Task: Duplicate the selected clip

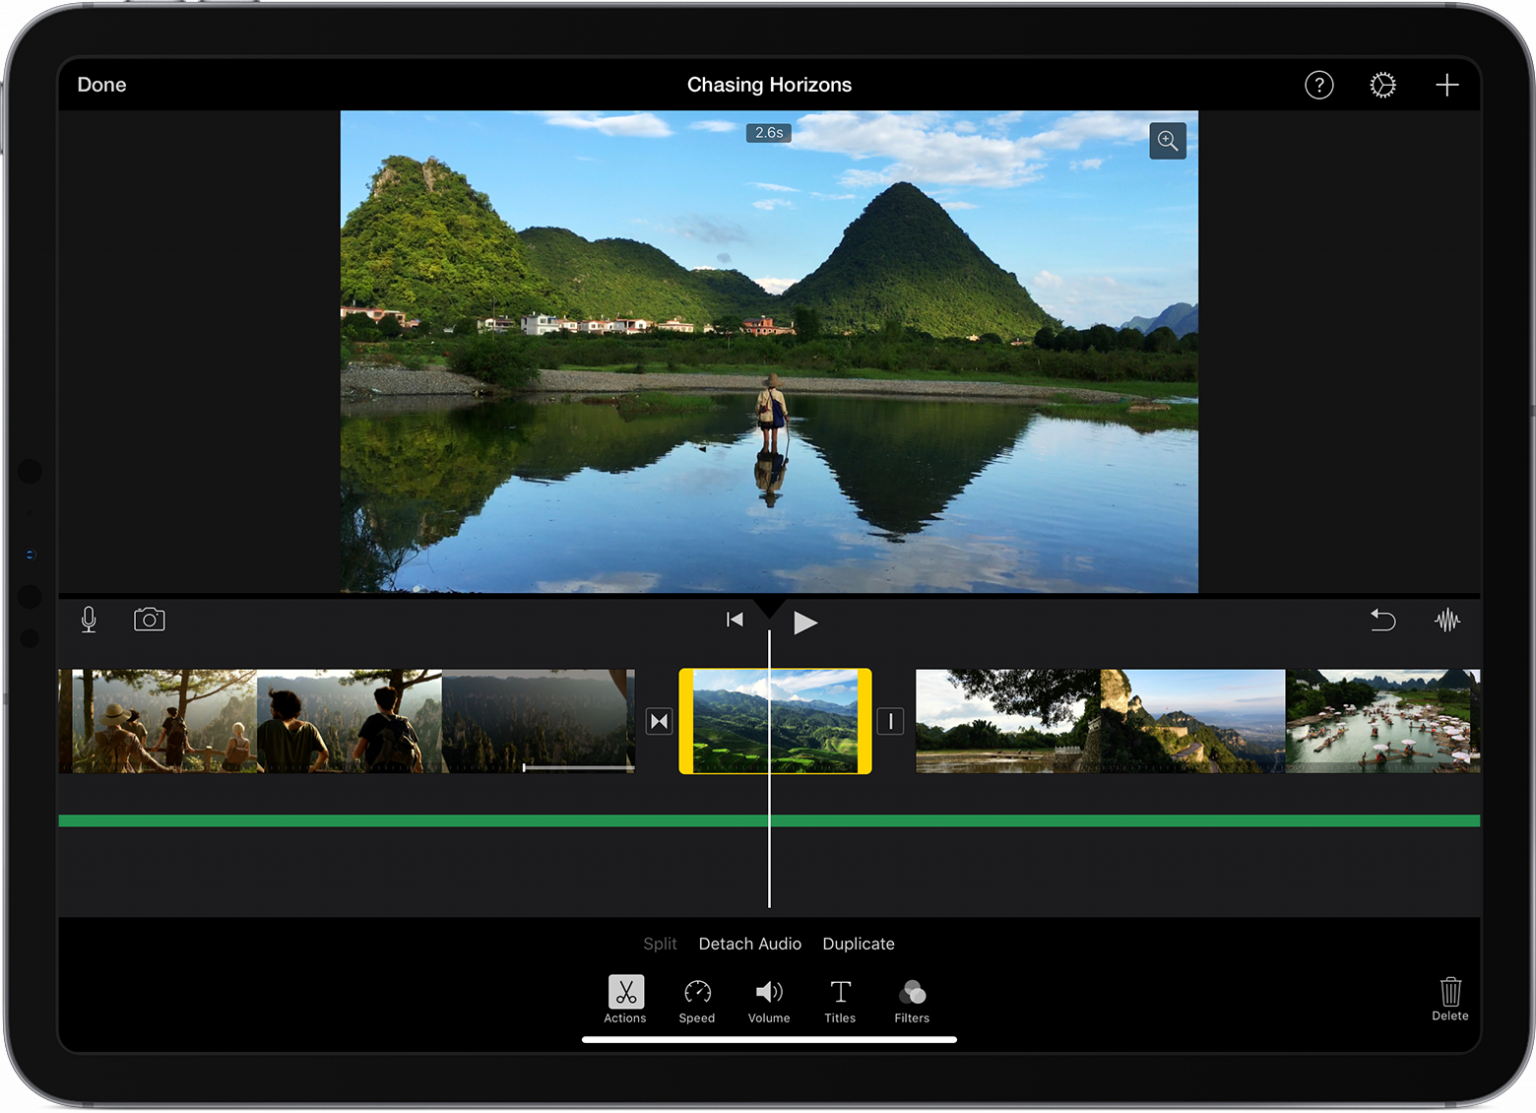Action: [858, 943]
